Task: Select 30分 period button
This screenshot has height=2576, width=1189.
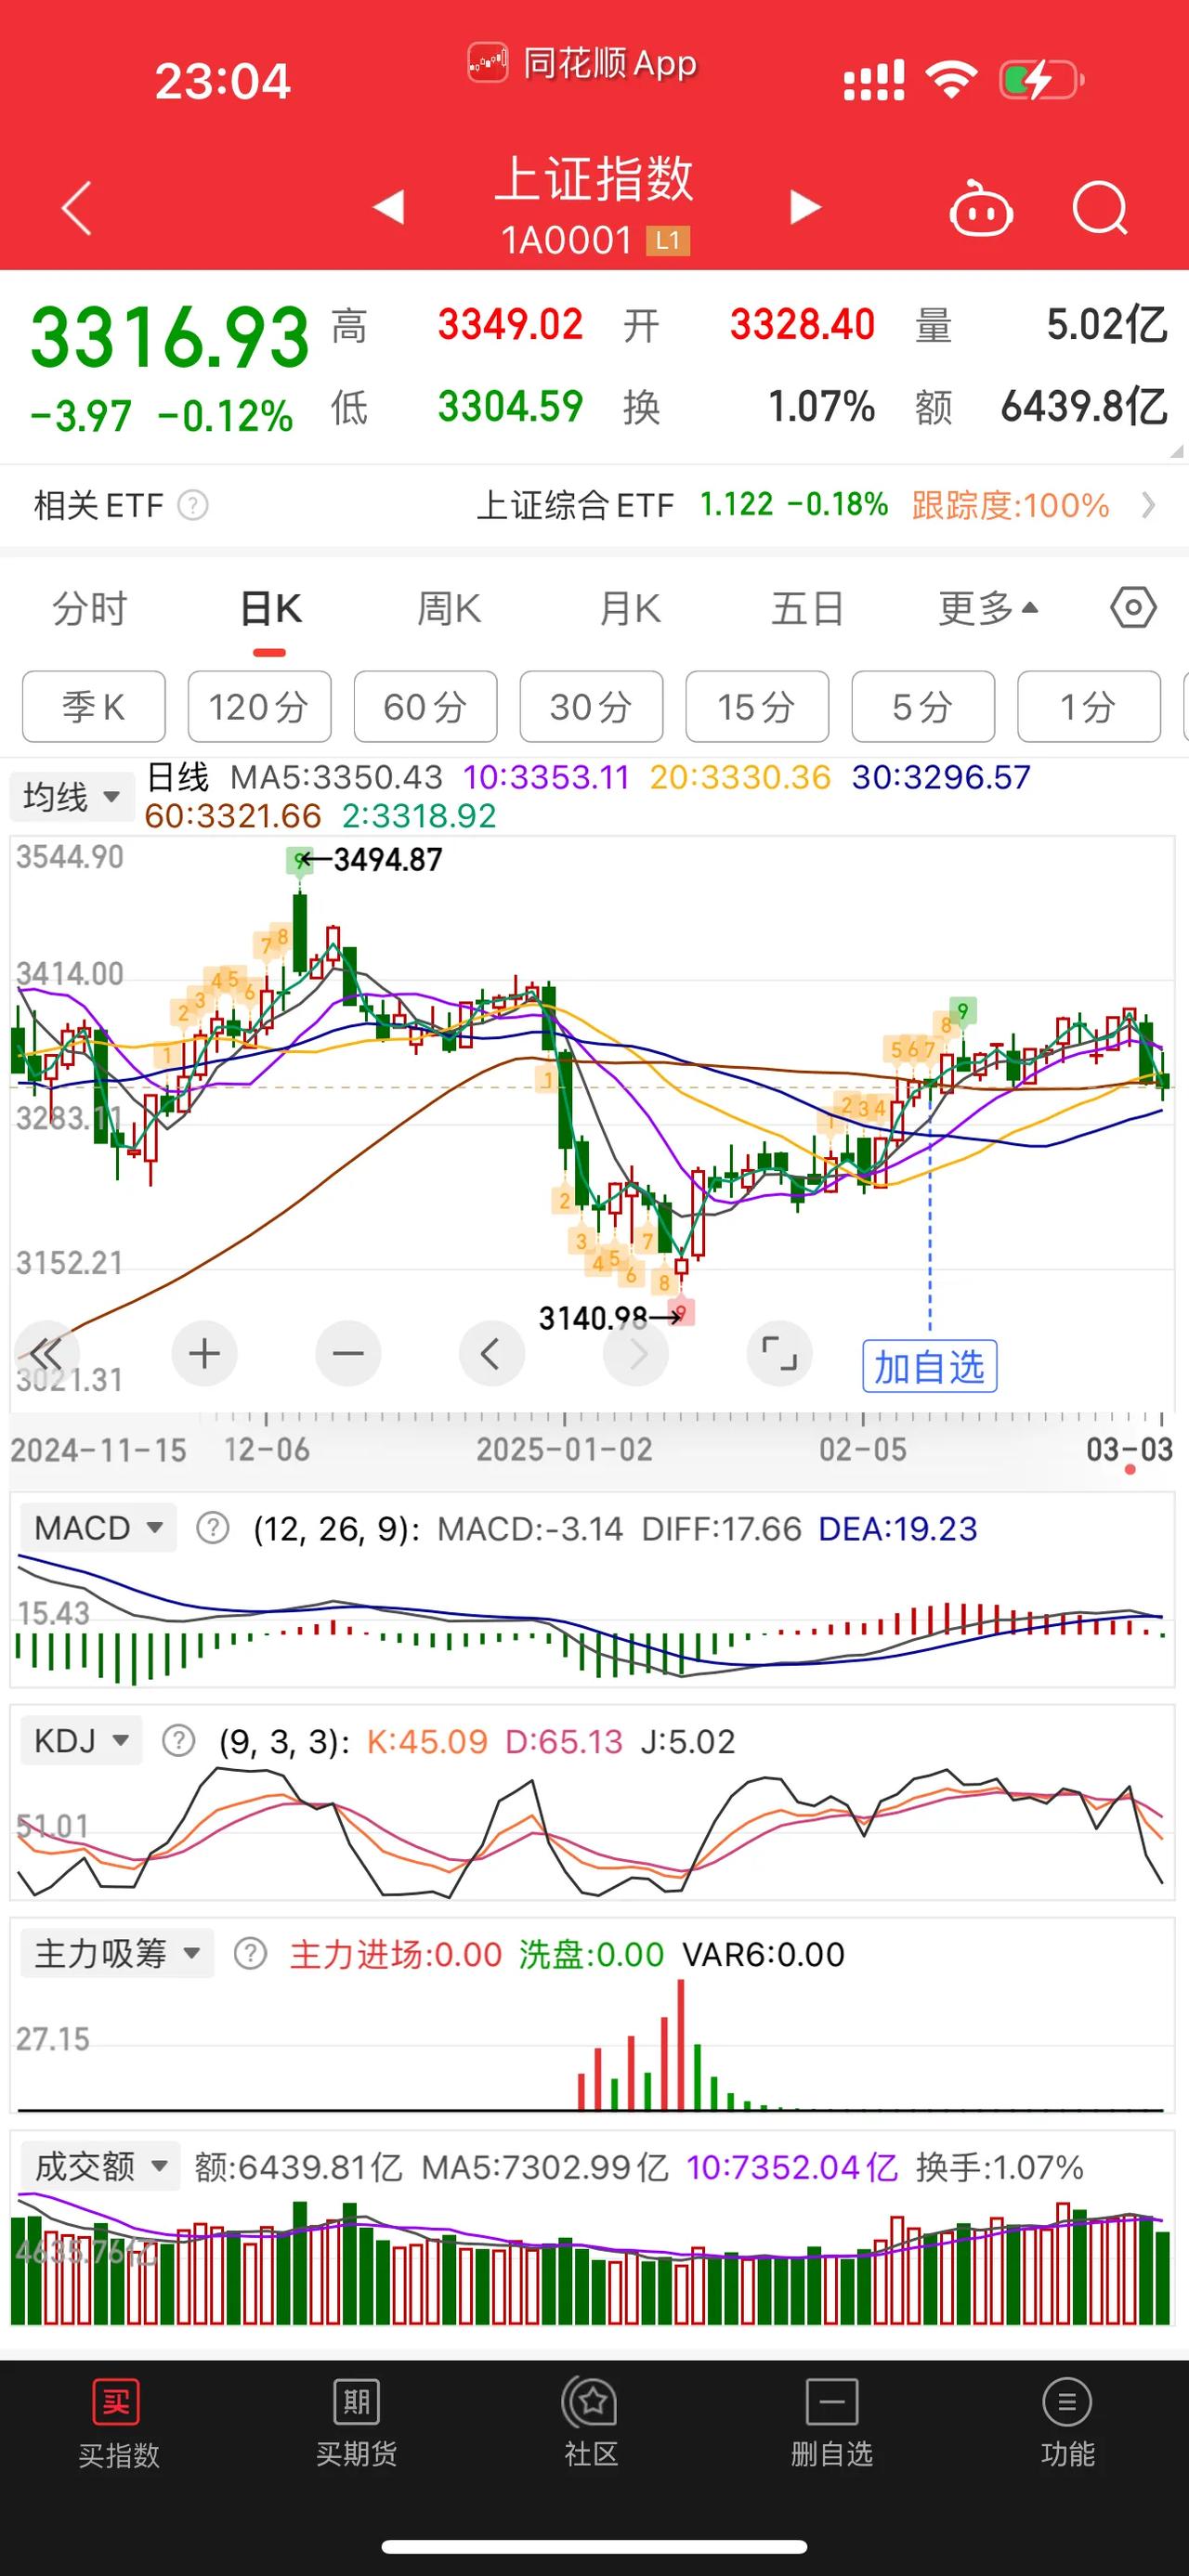Action: point(591,707)
